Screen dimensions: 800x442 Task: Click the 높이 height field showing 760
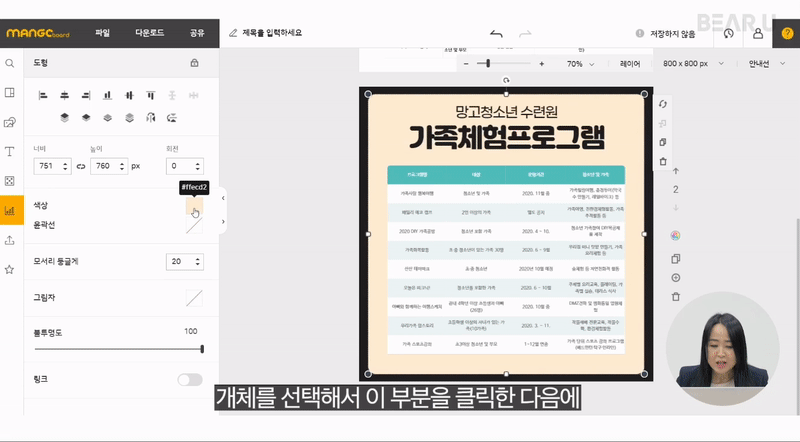point(109,166)
